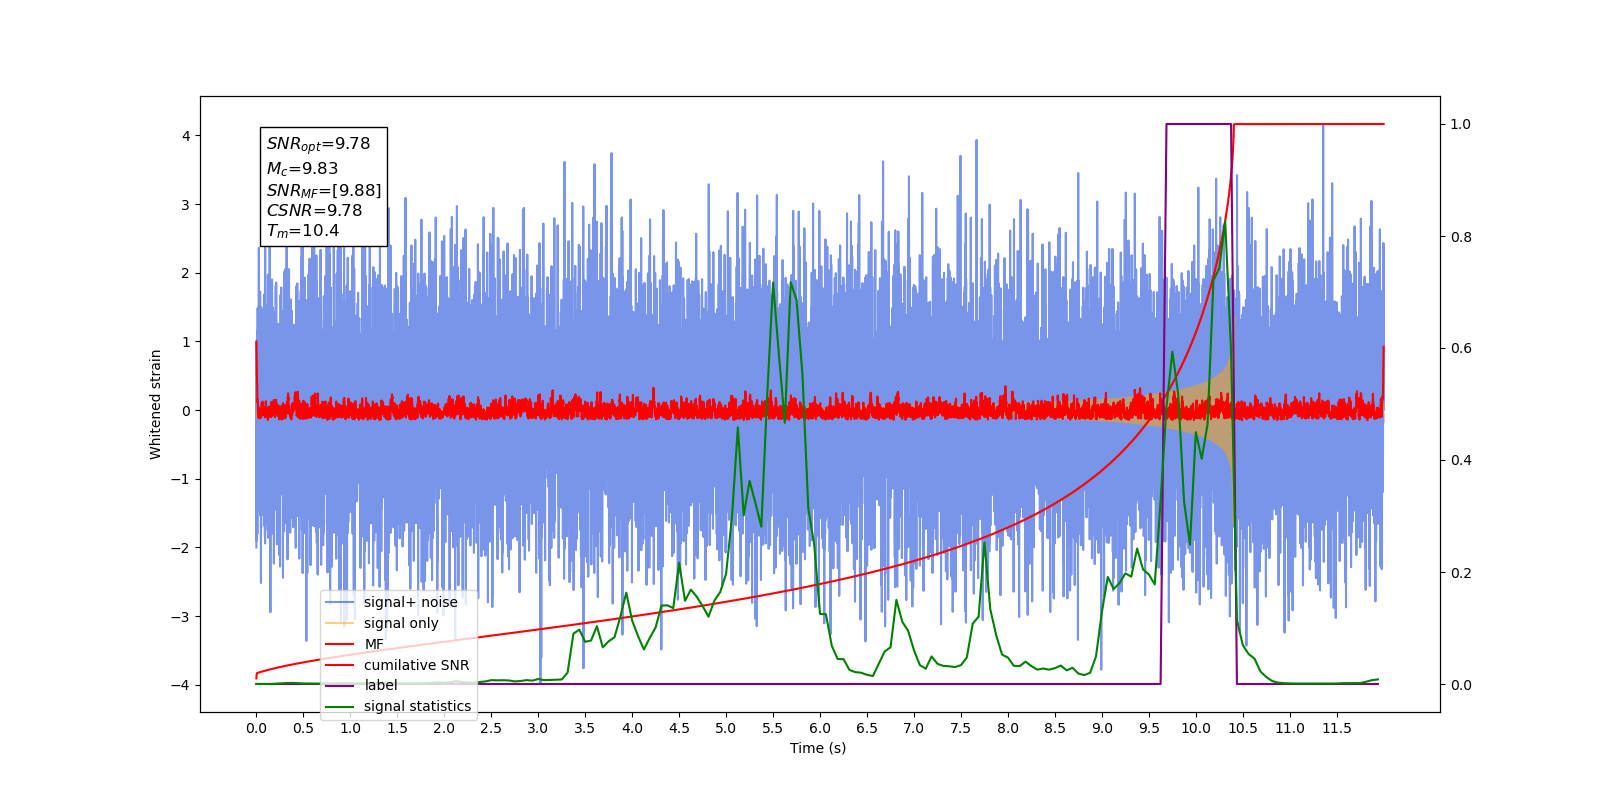Click the x-axis tick label 1.5

[397, 728]
